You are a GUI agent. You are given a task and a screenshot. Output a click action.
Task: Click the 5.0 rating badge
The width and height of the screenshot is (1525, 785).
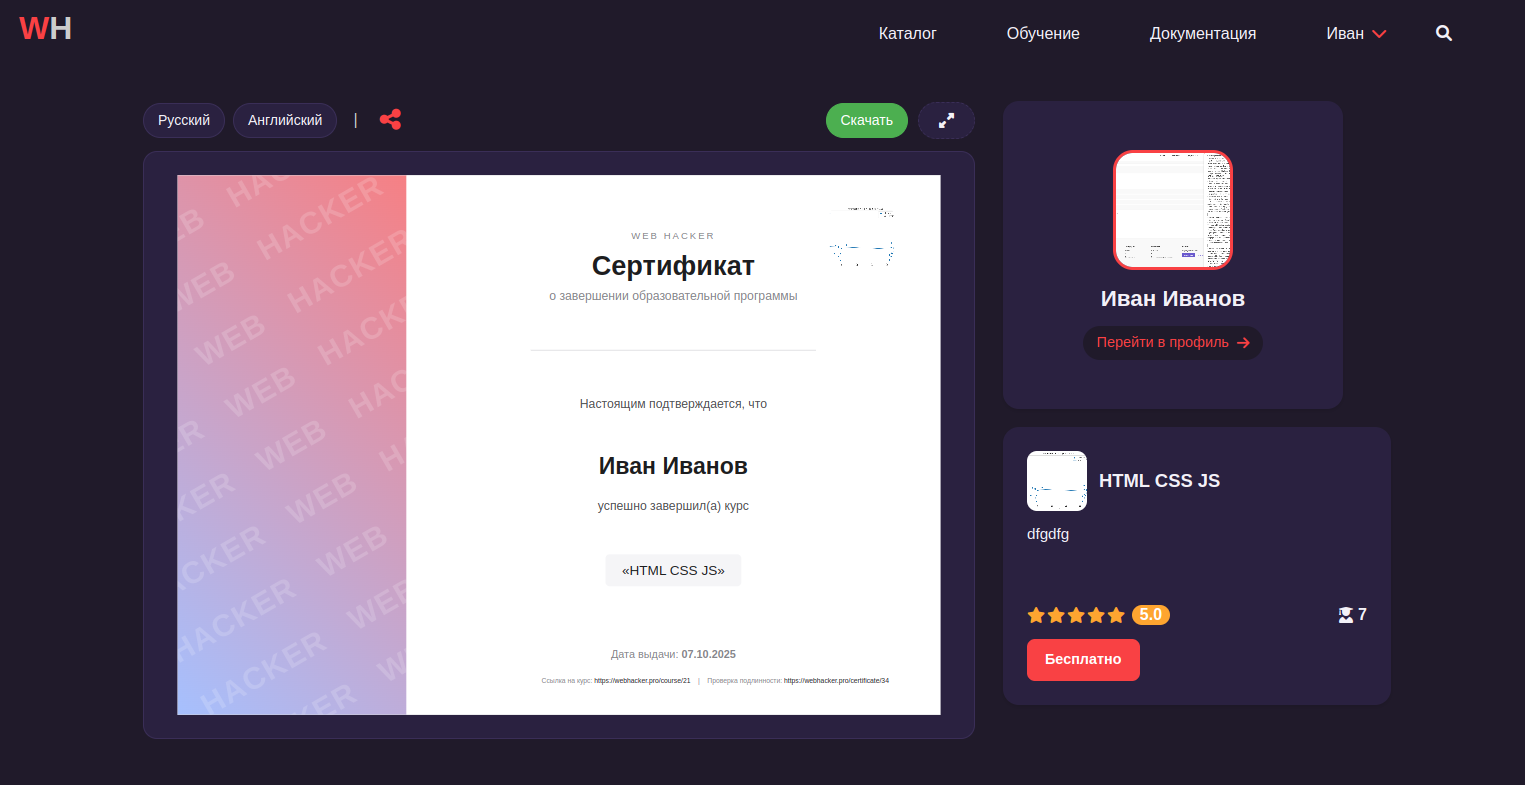(1150, 614)
